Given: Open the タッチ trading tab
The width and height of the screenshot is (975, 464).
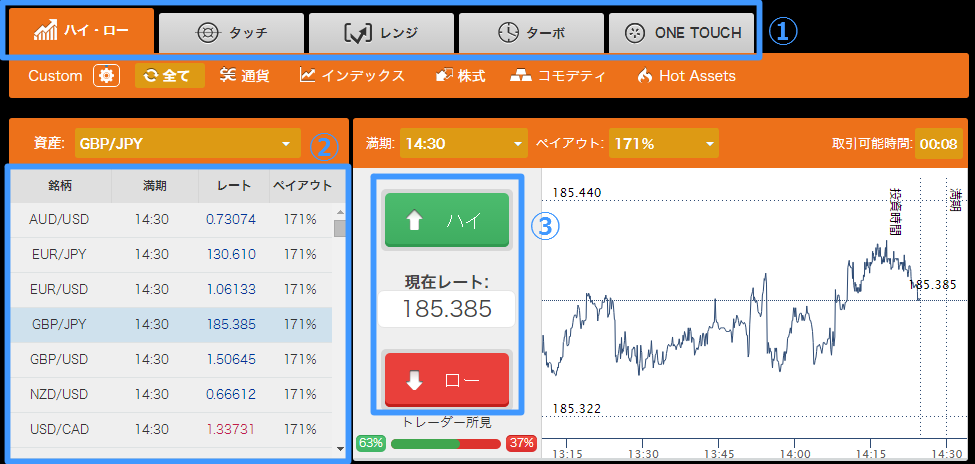Looking at the screenshot, I should (x=231, y=33).
